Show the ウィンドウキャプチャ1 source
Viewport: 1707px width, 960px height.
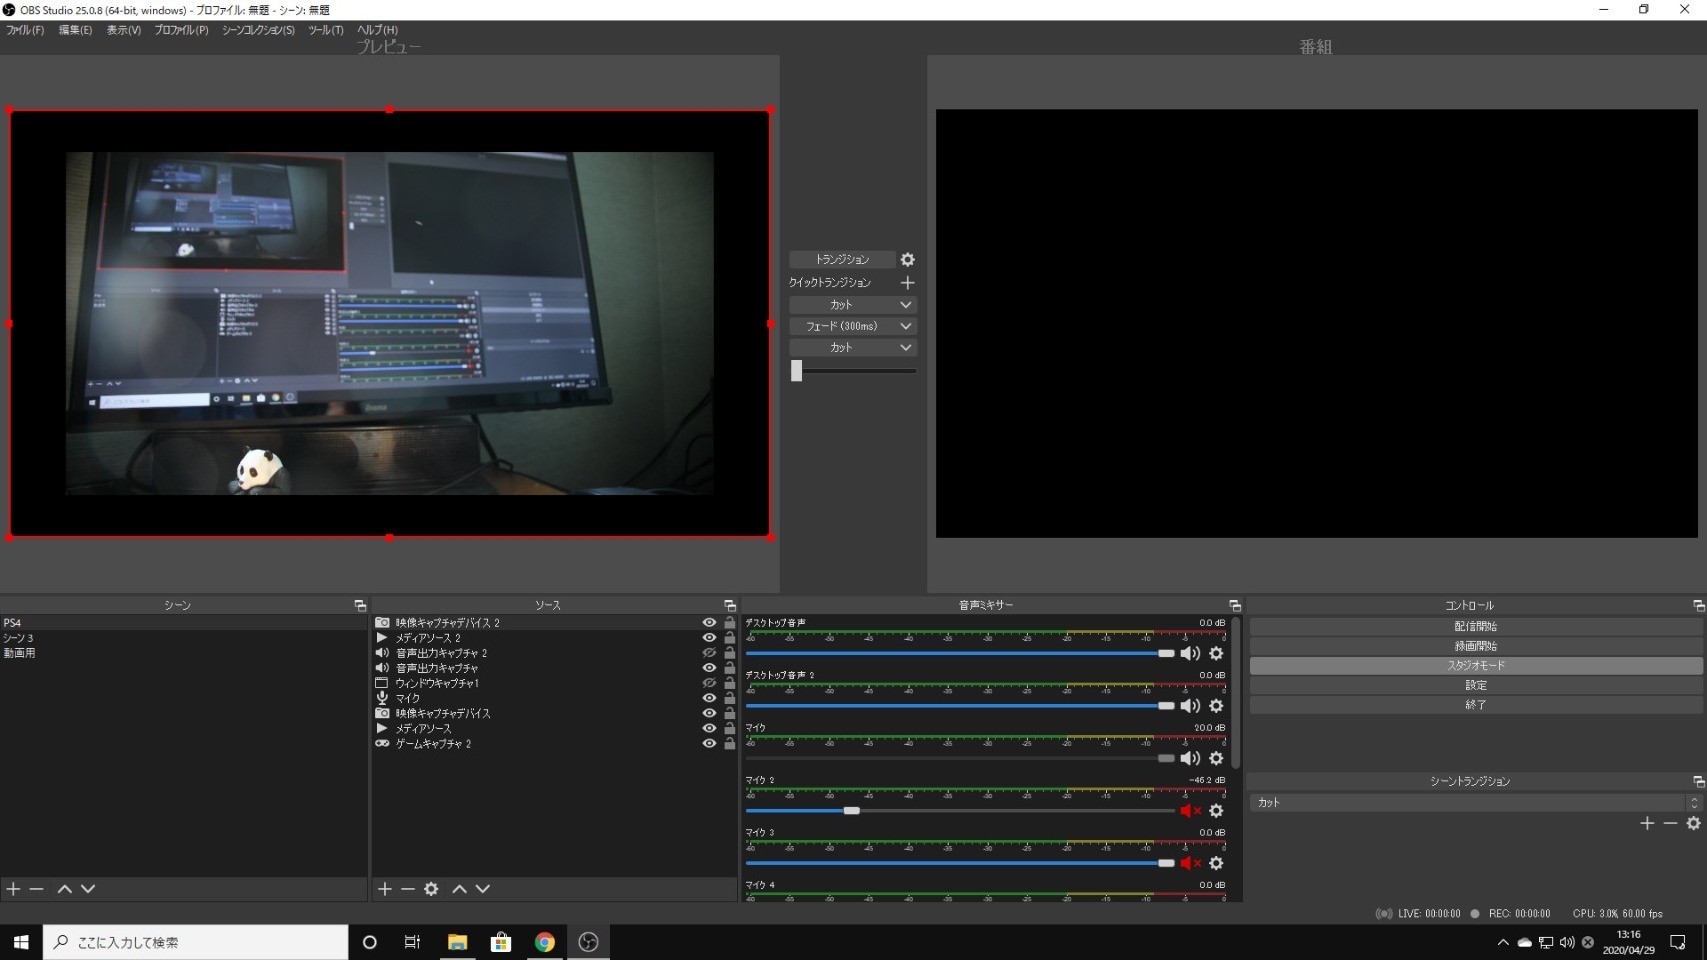pos(709,683)
